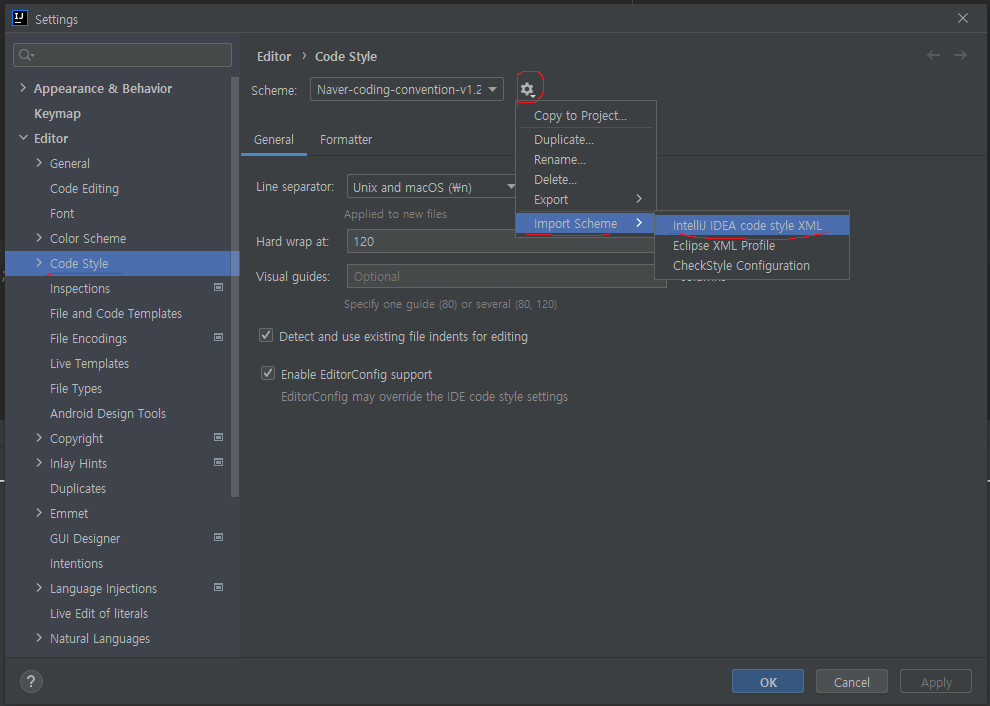
Task: Open the scheme gear actions menu
Action: point(528,90)
